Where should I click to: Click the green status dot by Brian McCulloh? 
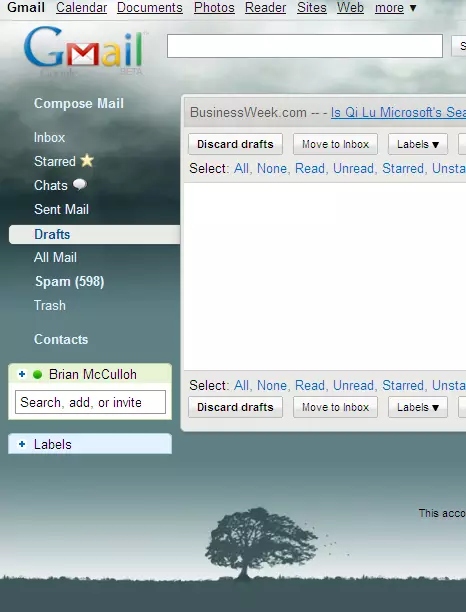(37, 375)
